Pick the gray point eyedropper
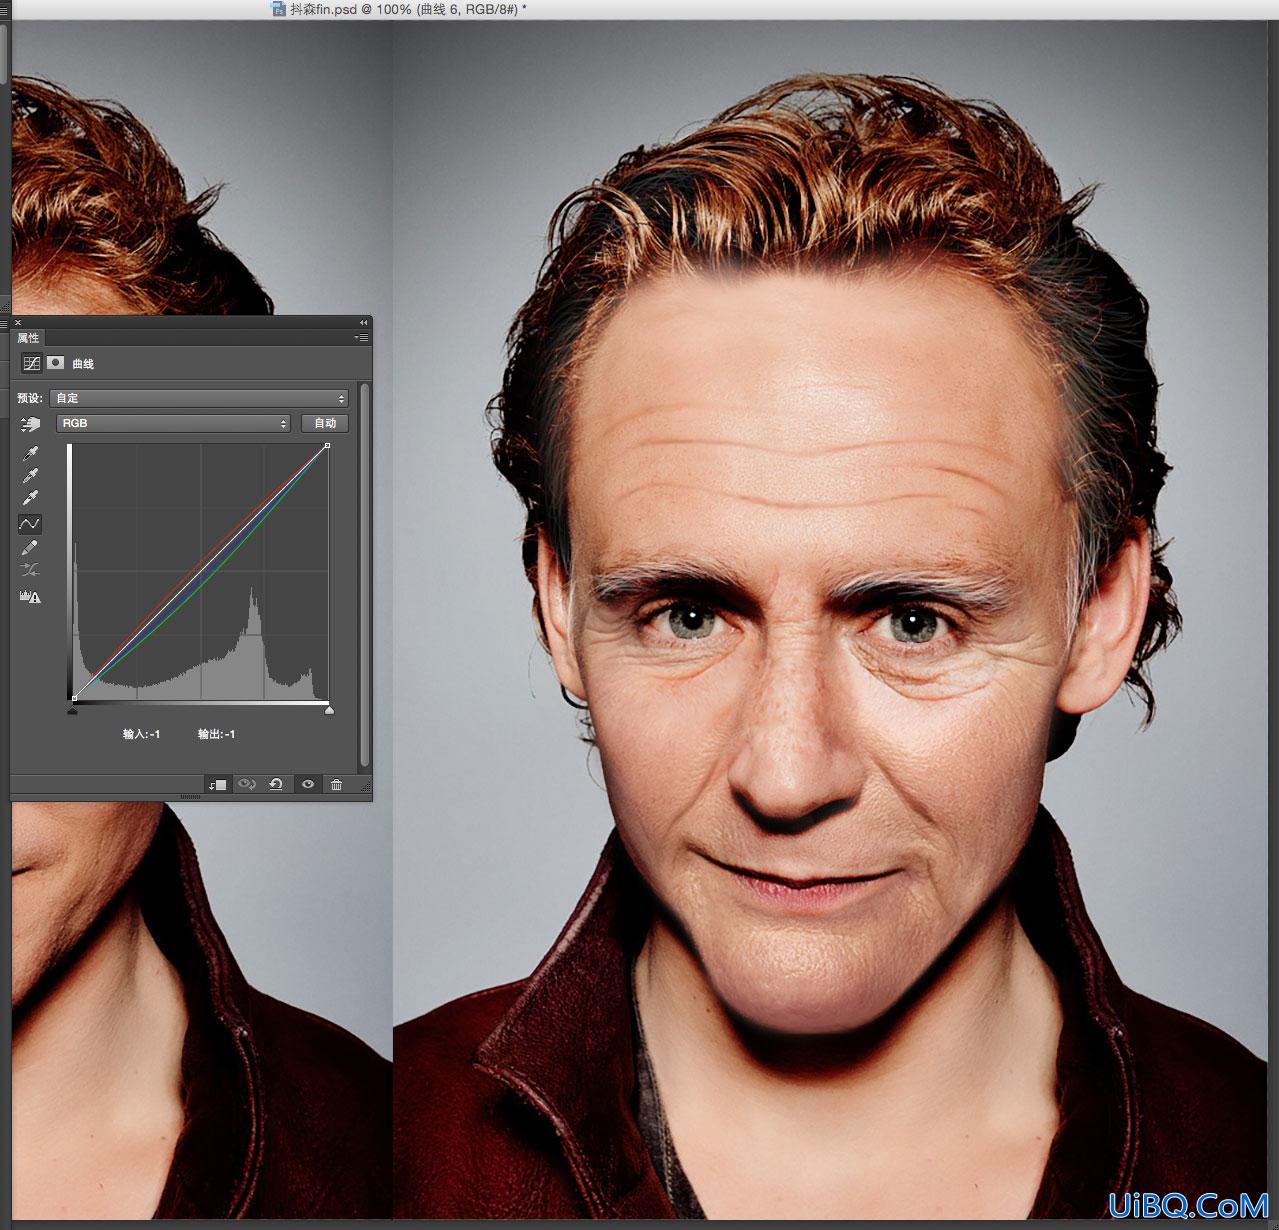The width and height of the screenshot is (1279, 1230). [30, 476]
